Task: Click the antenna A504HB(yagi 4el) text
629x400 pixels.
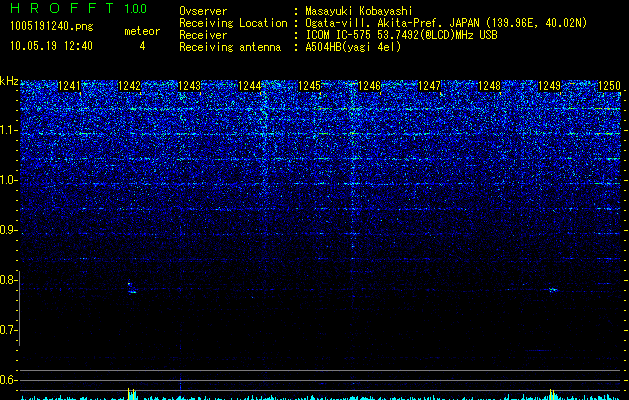Action: pyautogui.click(x=353, y=47)
